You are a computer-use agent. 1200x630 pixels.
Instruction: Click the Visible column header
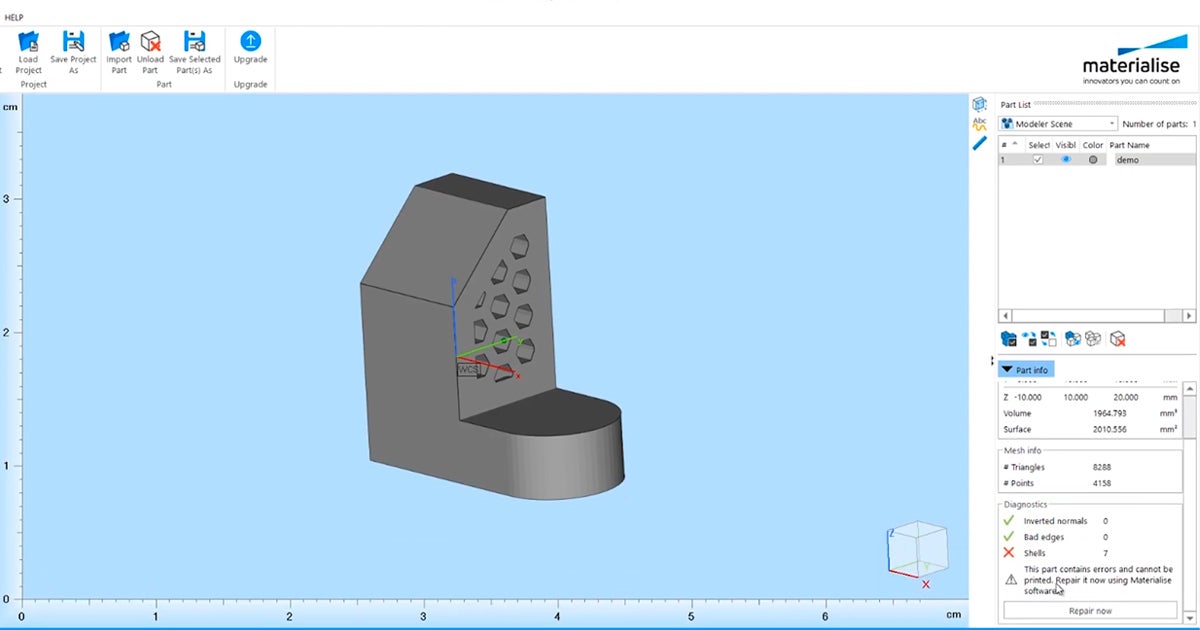click(x=1066, y=145)
